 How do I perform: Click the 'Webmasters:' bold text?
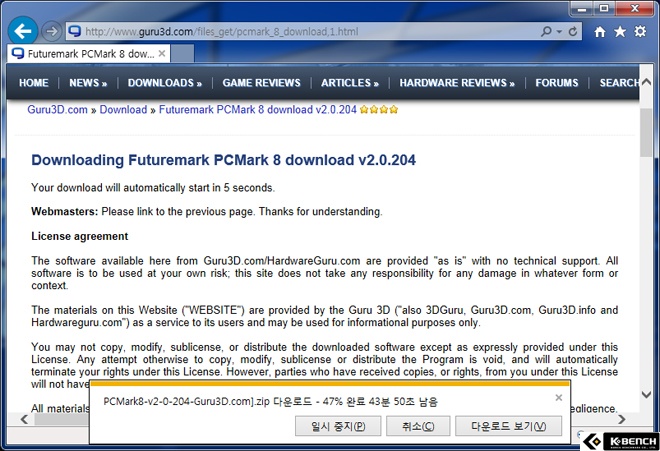[x=64, y=212]
